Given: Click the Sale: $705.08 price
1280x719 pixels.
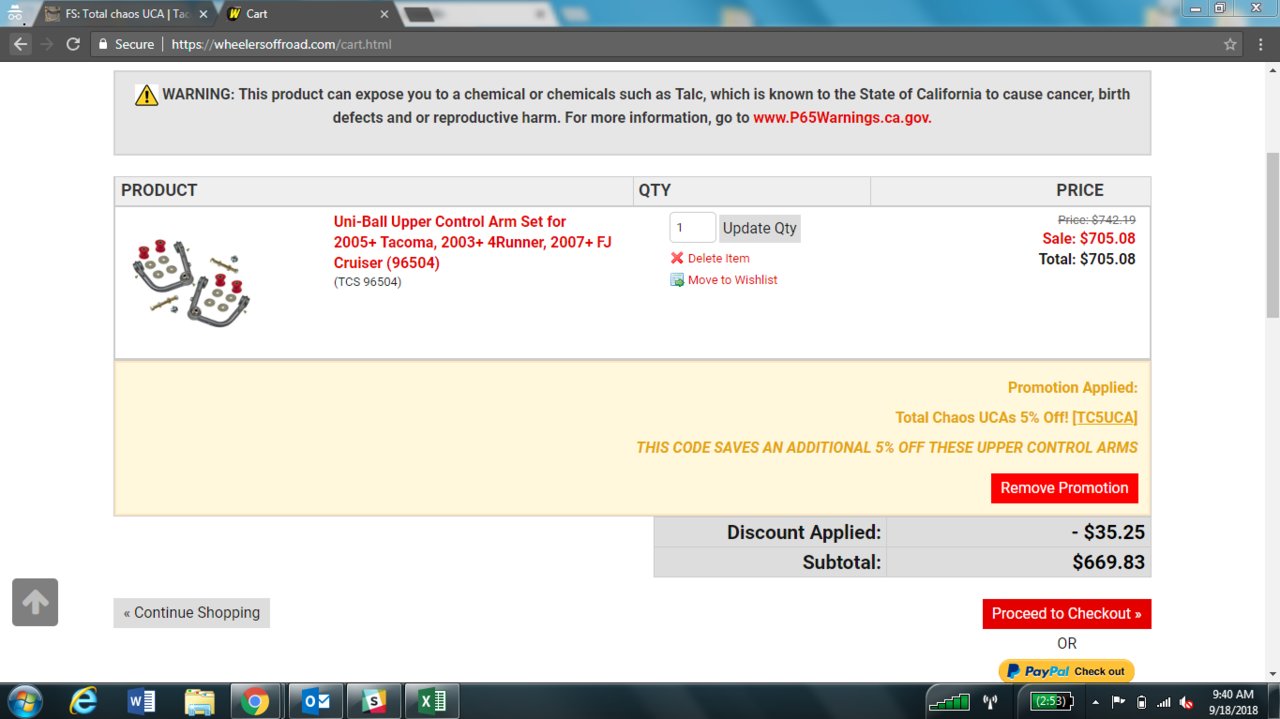Looking at the screenshot, I should tap(1089, 238).
